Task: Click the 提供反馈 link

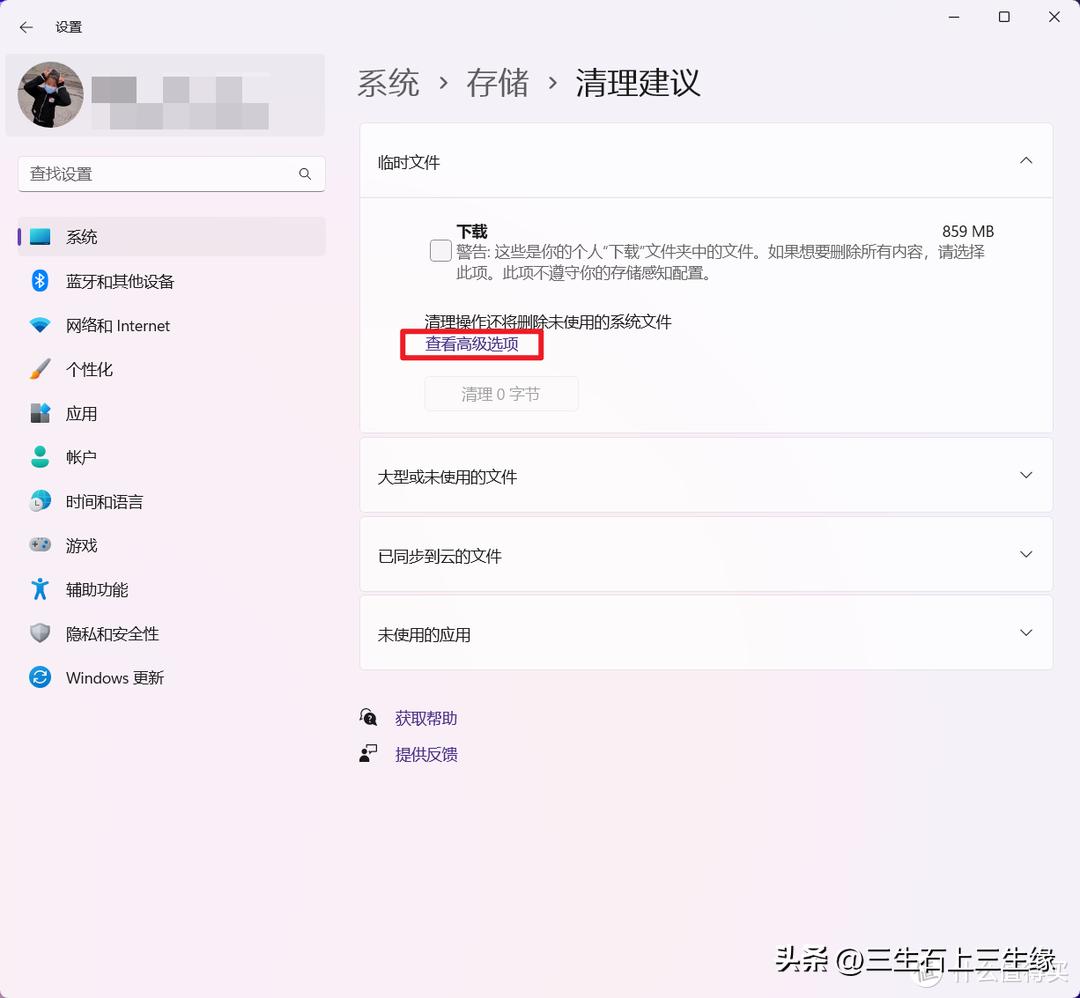Action: [x=426, y=754]
